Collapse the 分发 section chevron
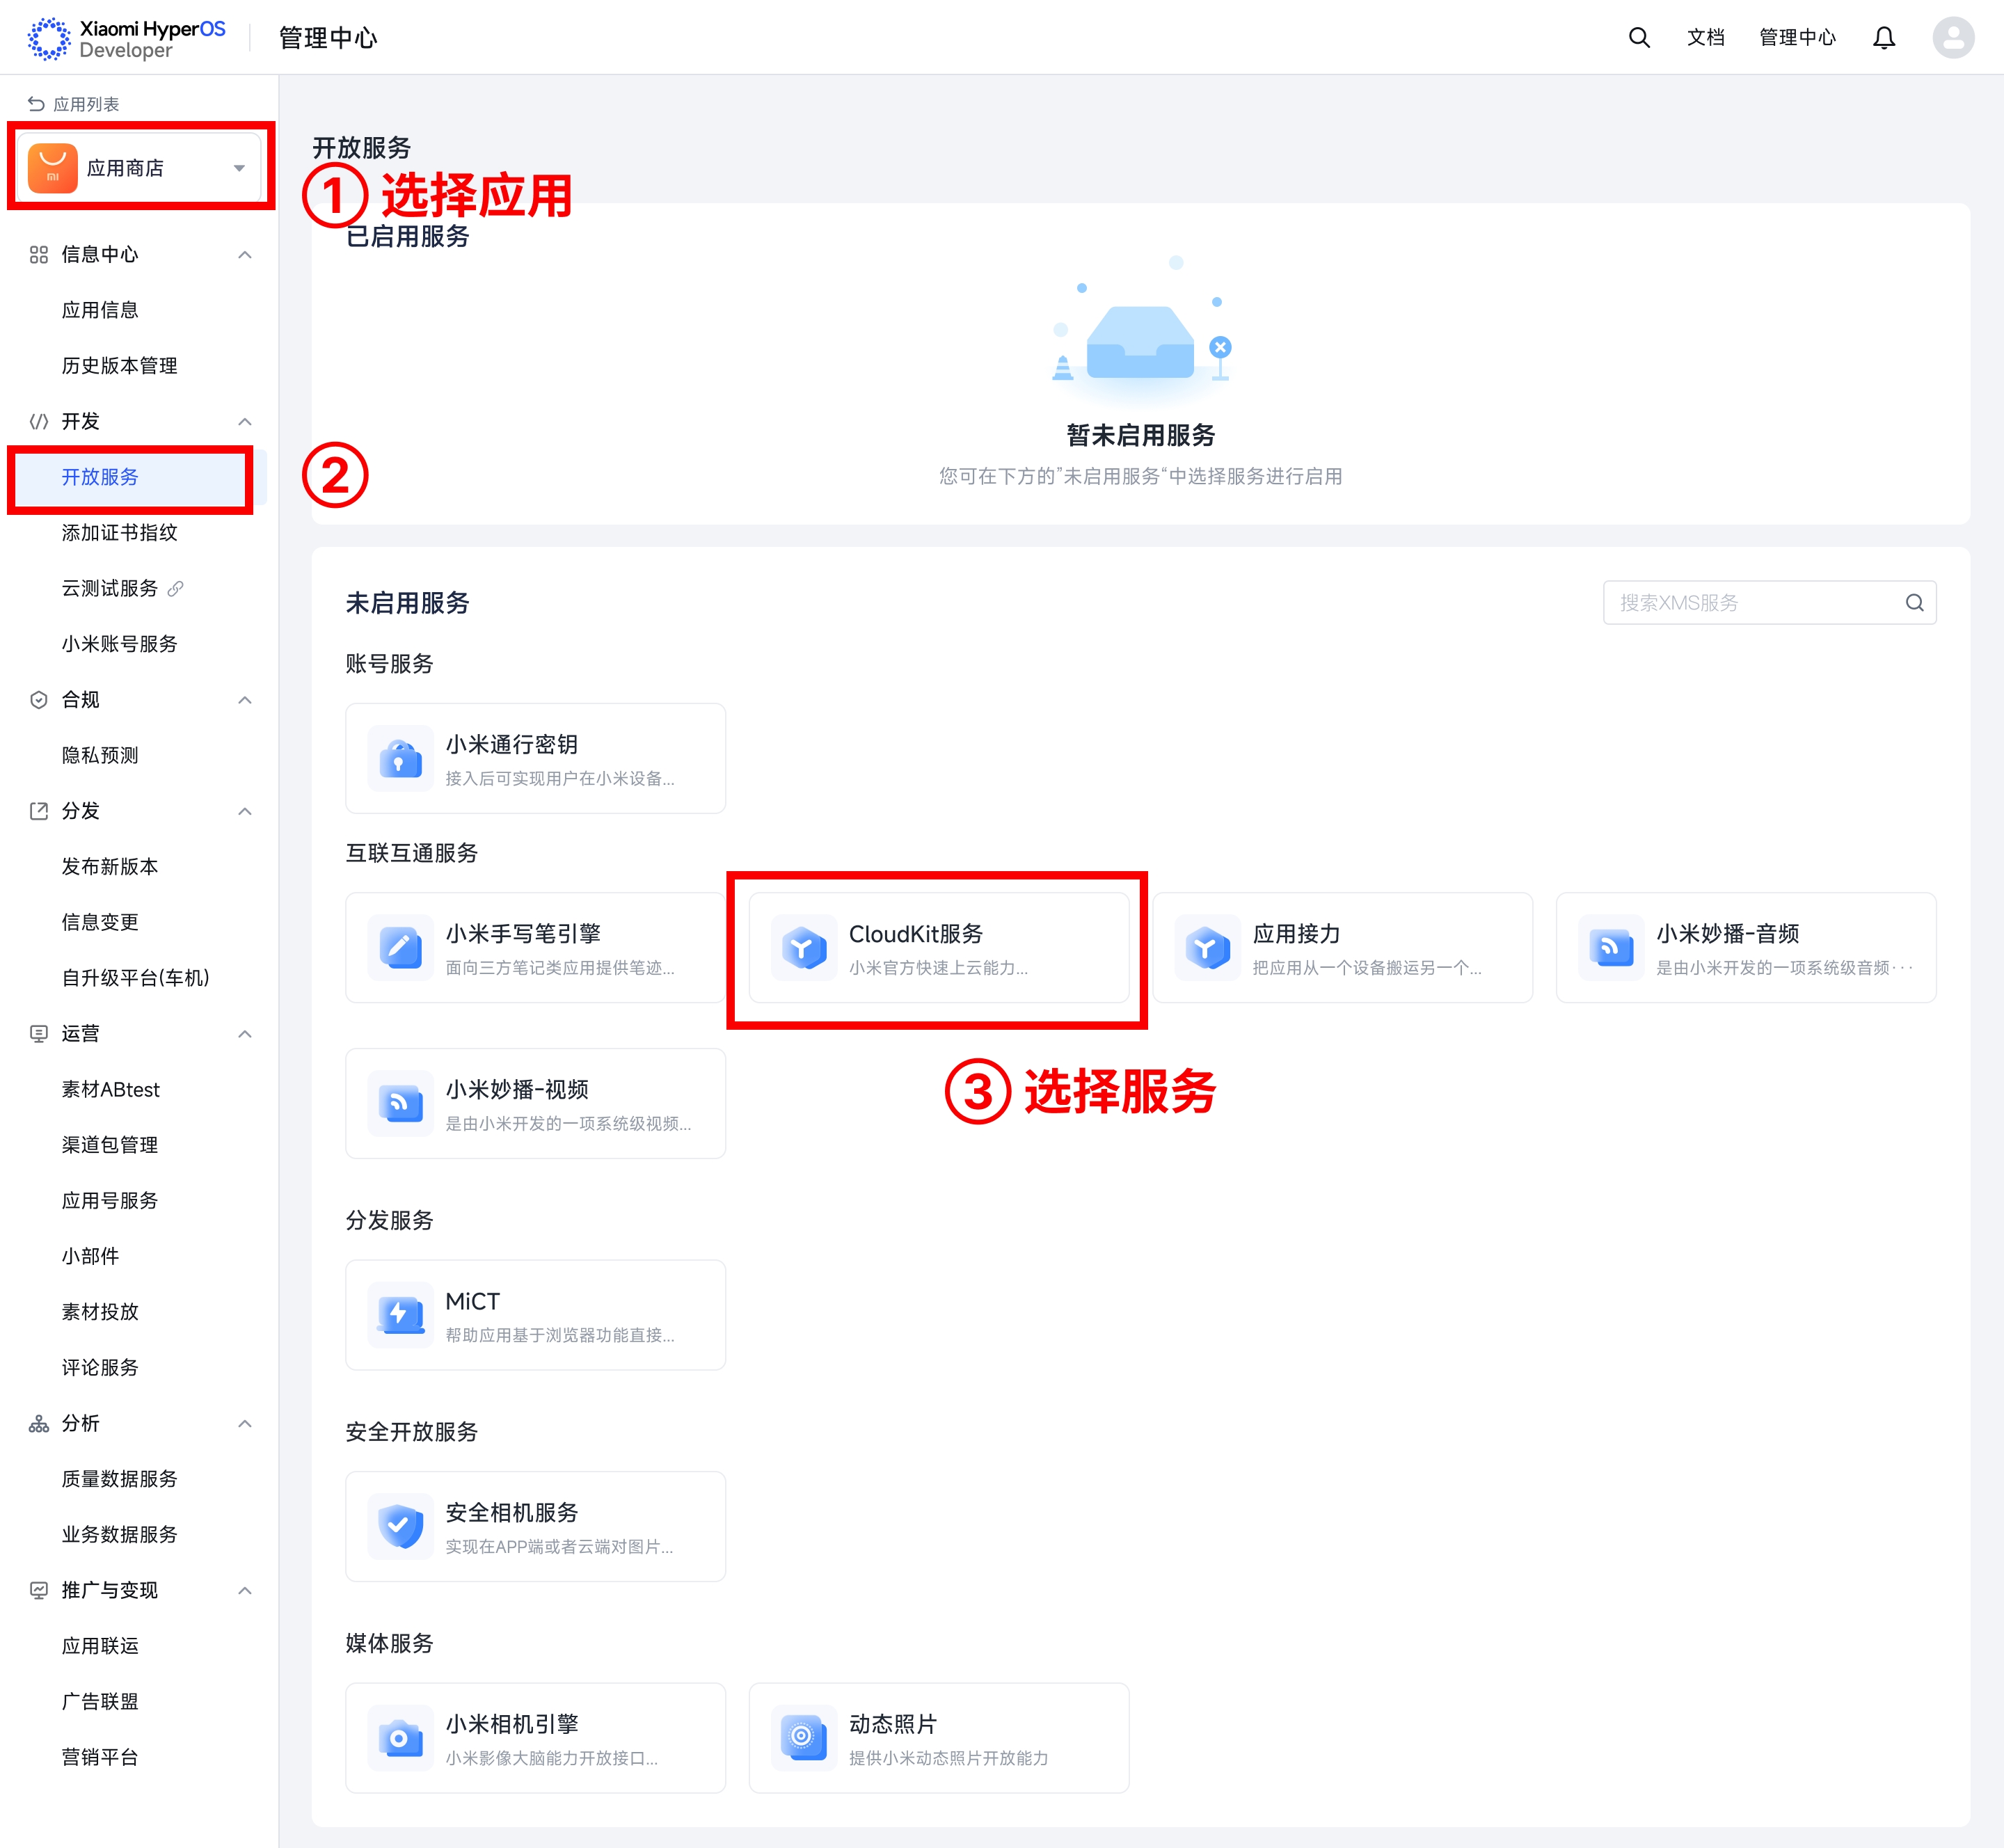Viewport: 2004px width, 1848px height. coord(245,811)
